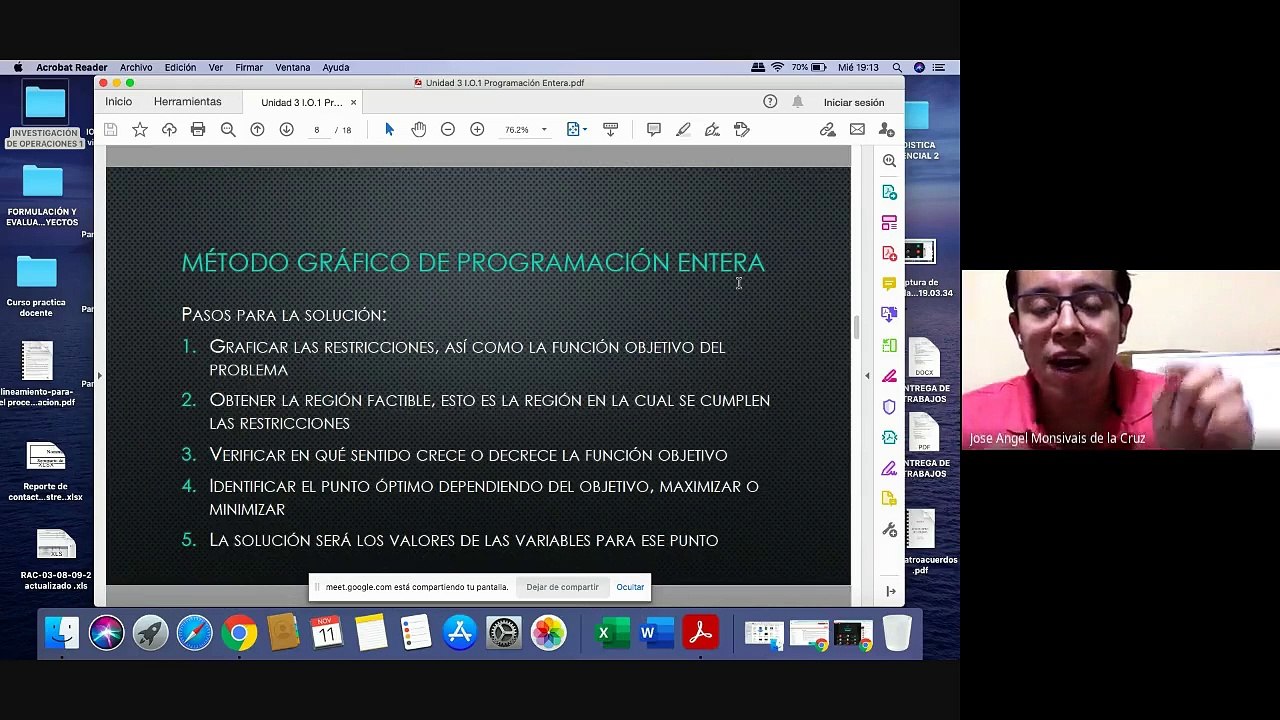This screenshot has width=1280, height=720.
Task: Open Create PDF in right panel
Action: [x=889, y=254]
